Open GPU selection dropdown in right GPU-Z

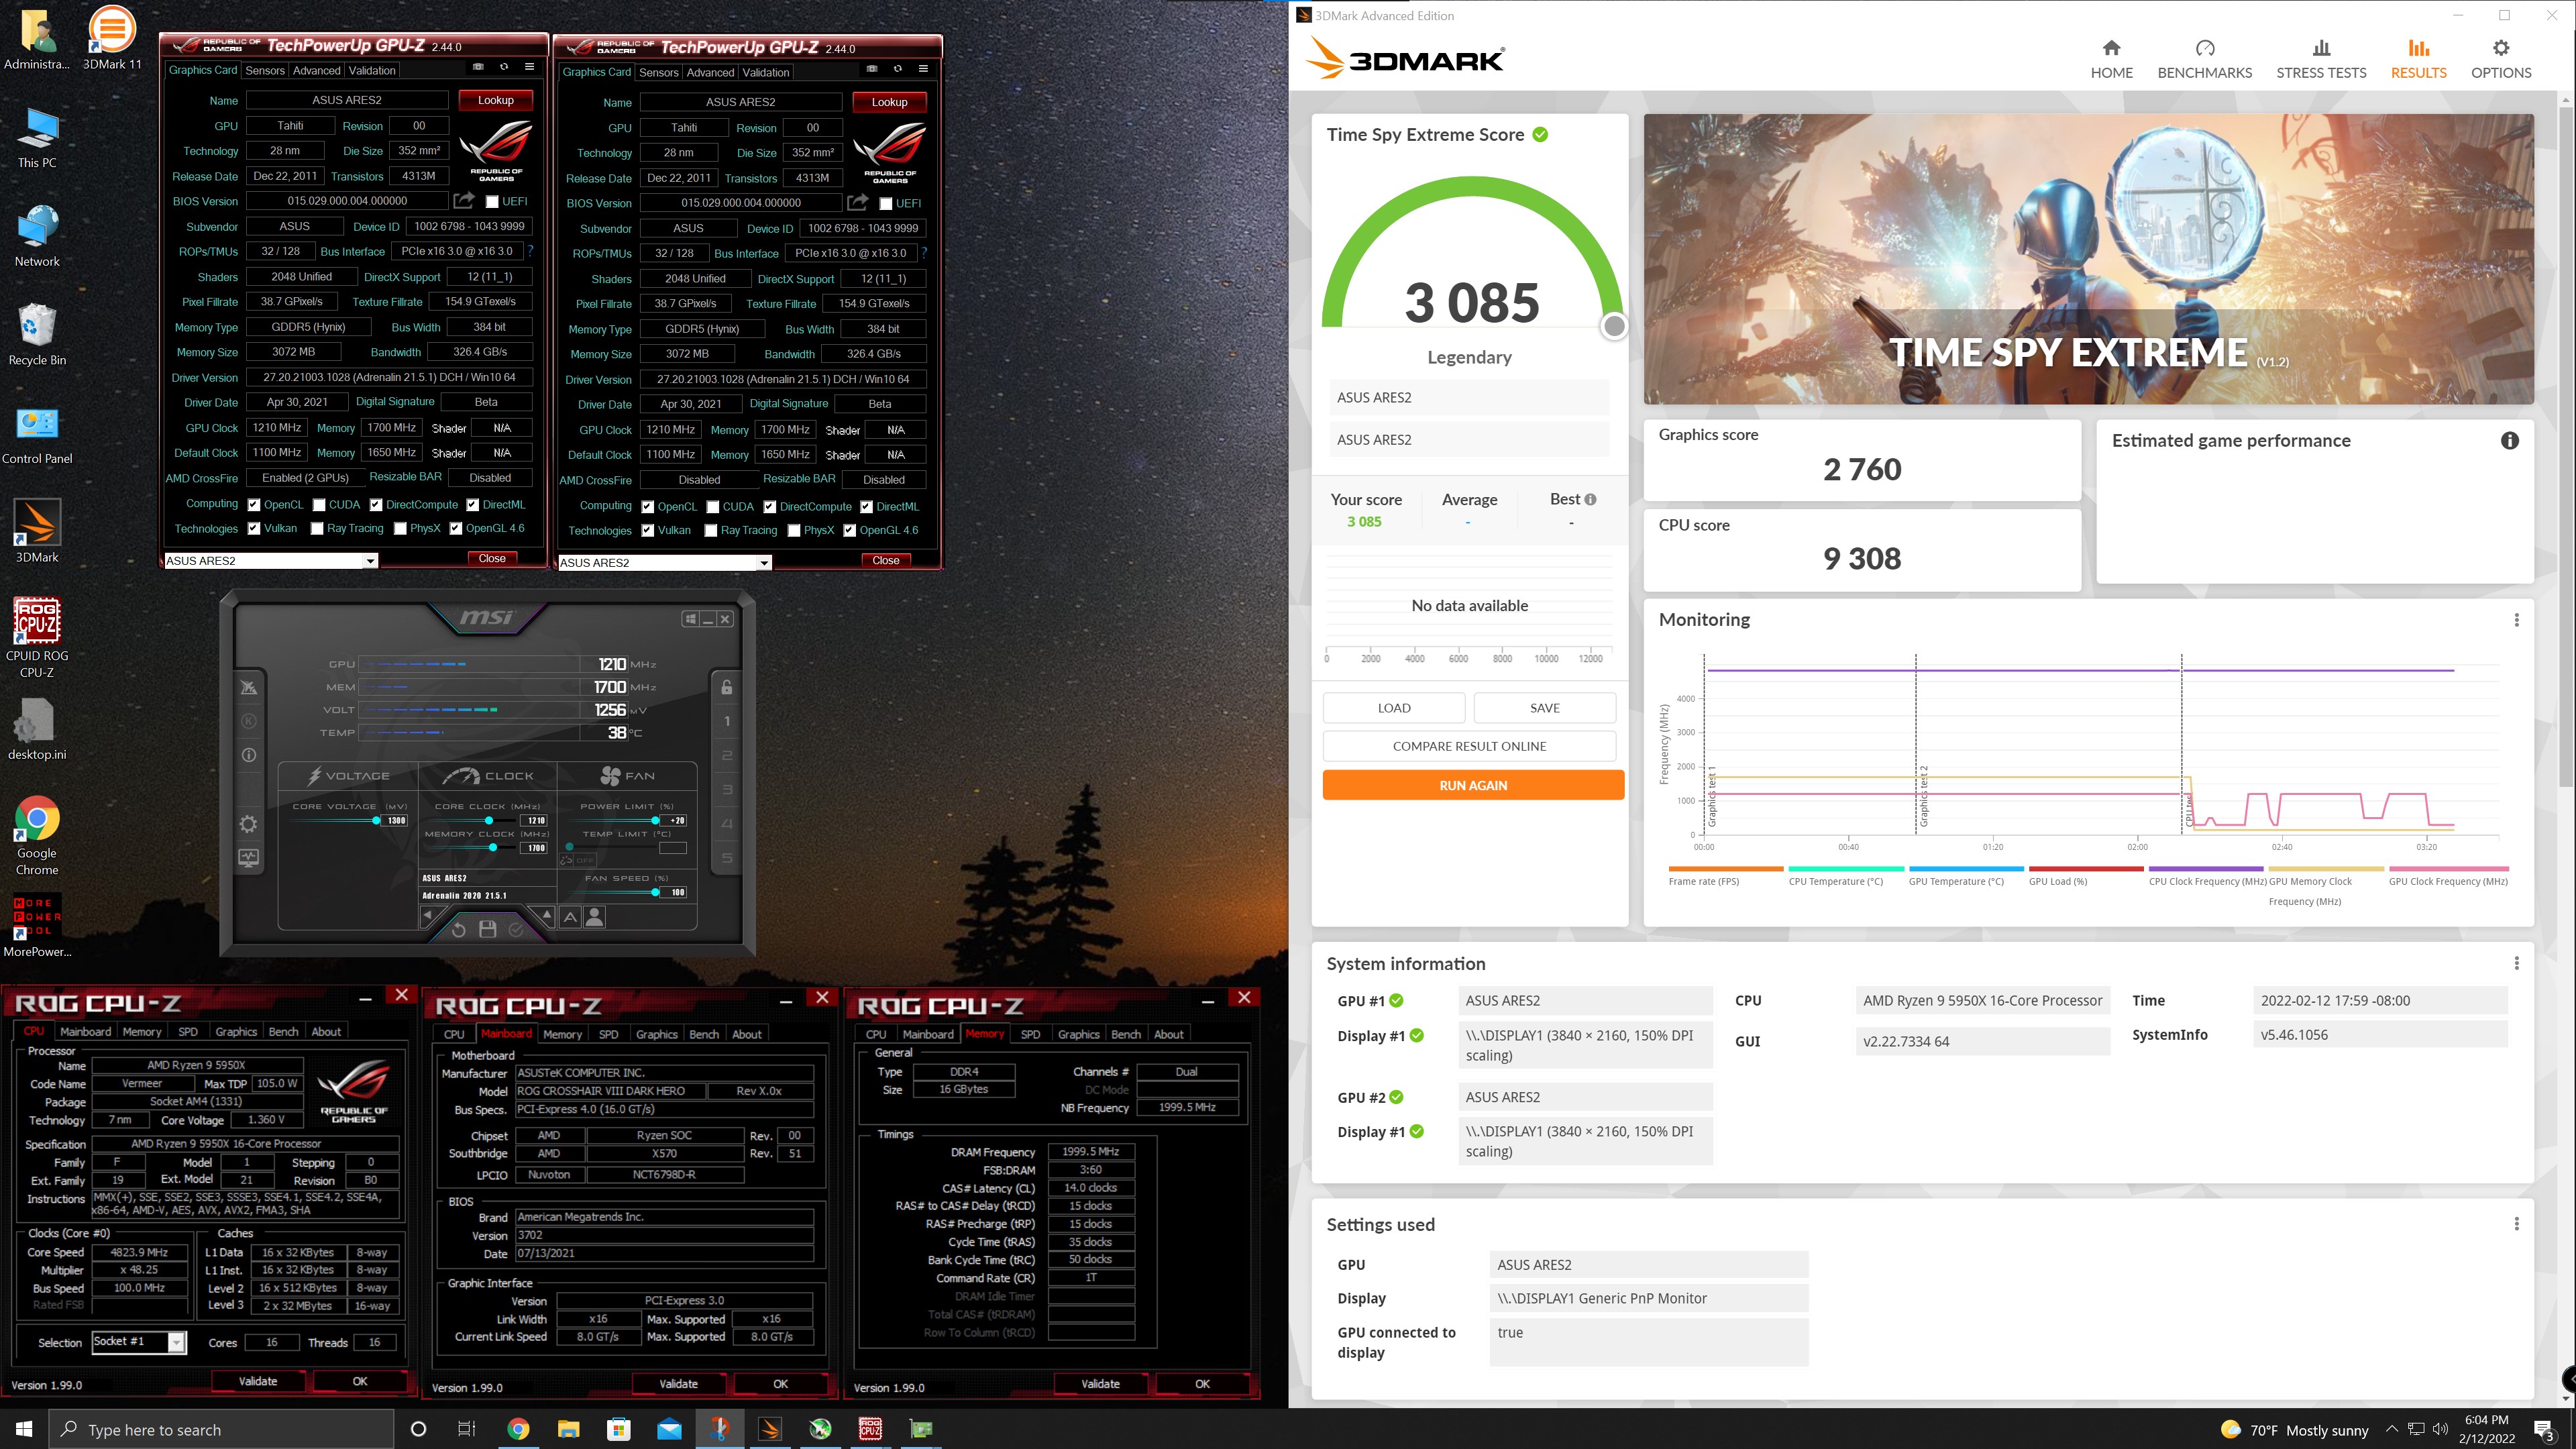click(764, 563)
